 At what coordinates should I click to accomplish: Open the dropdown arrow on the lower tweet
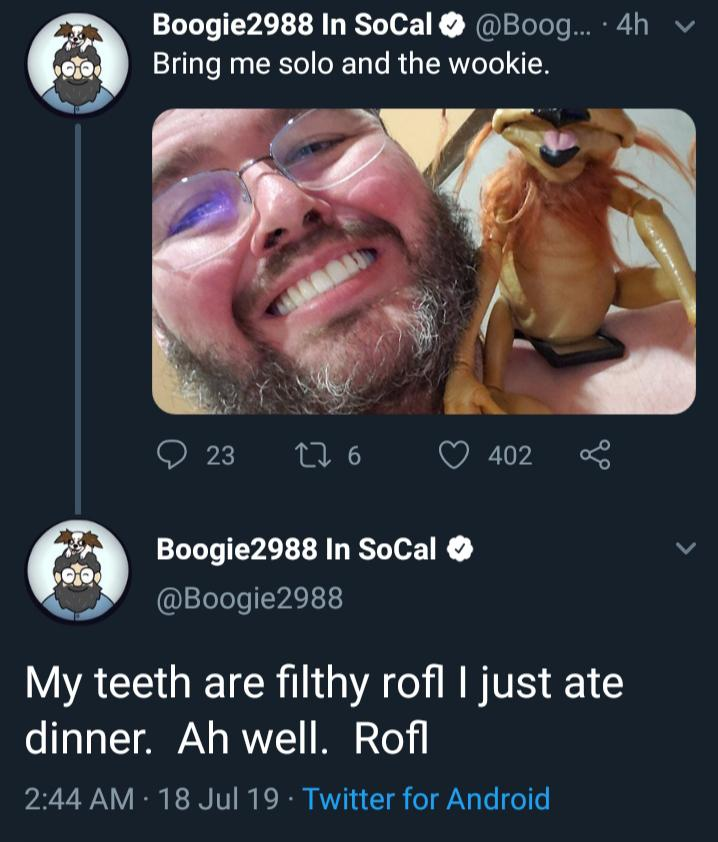coord(686,549)
